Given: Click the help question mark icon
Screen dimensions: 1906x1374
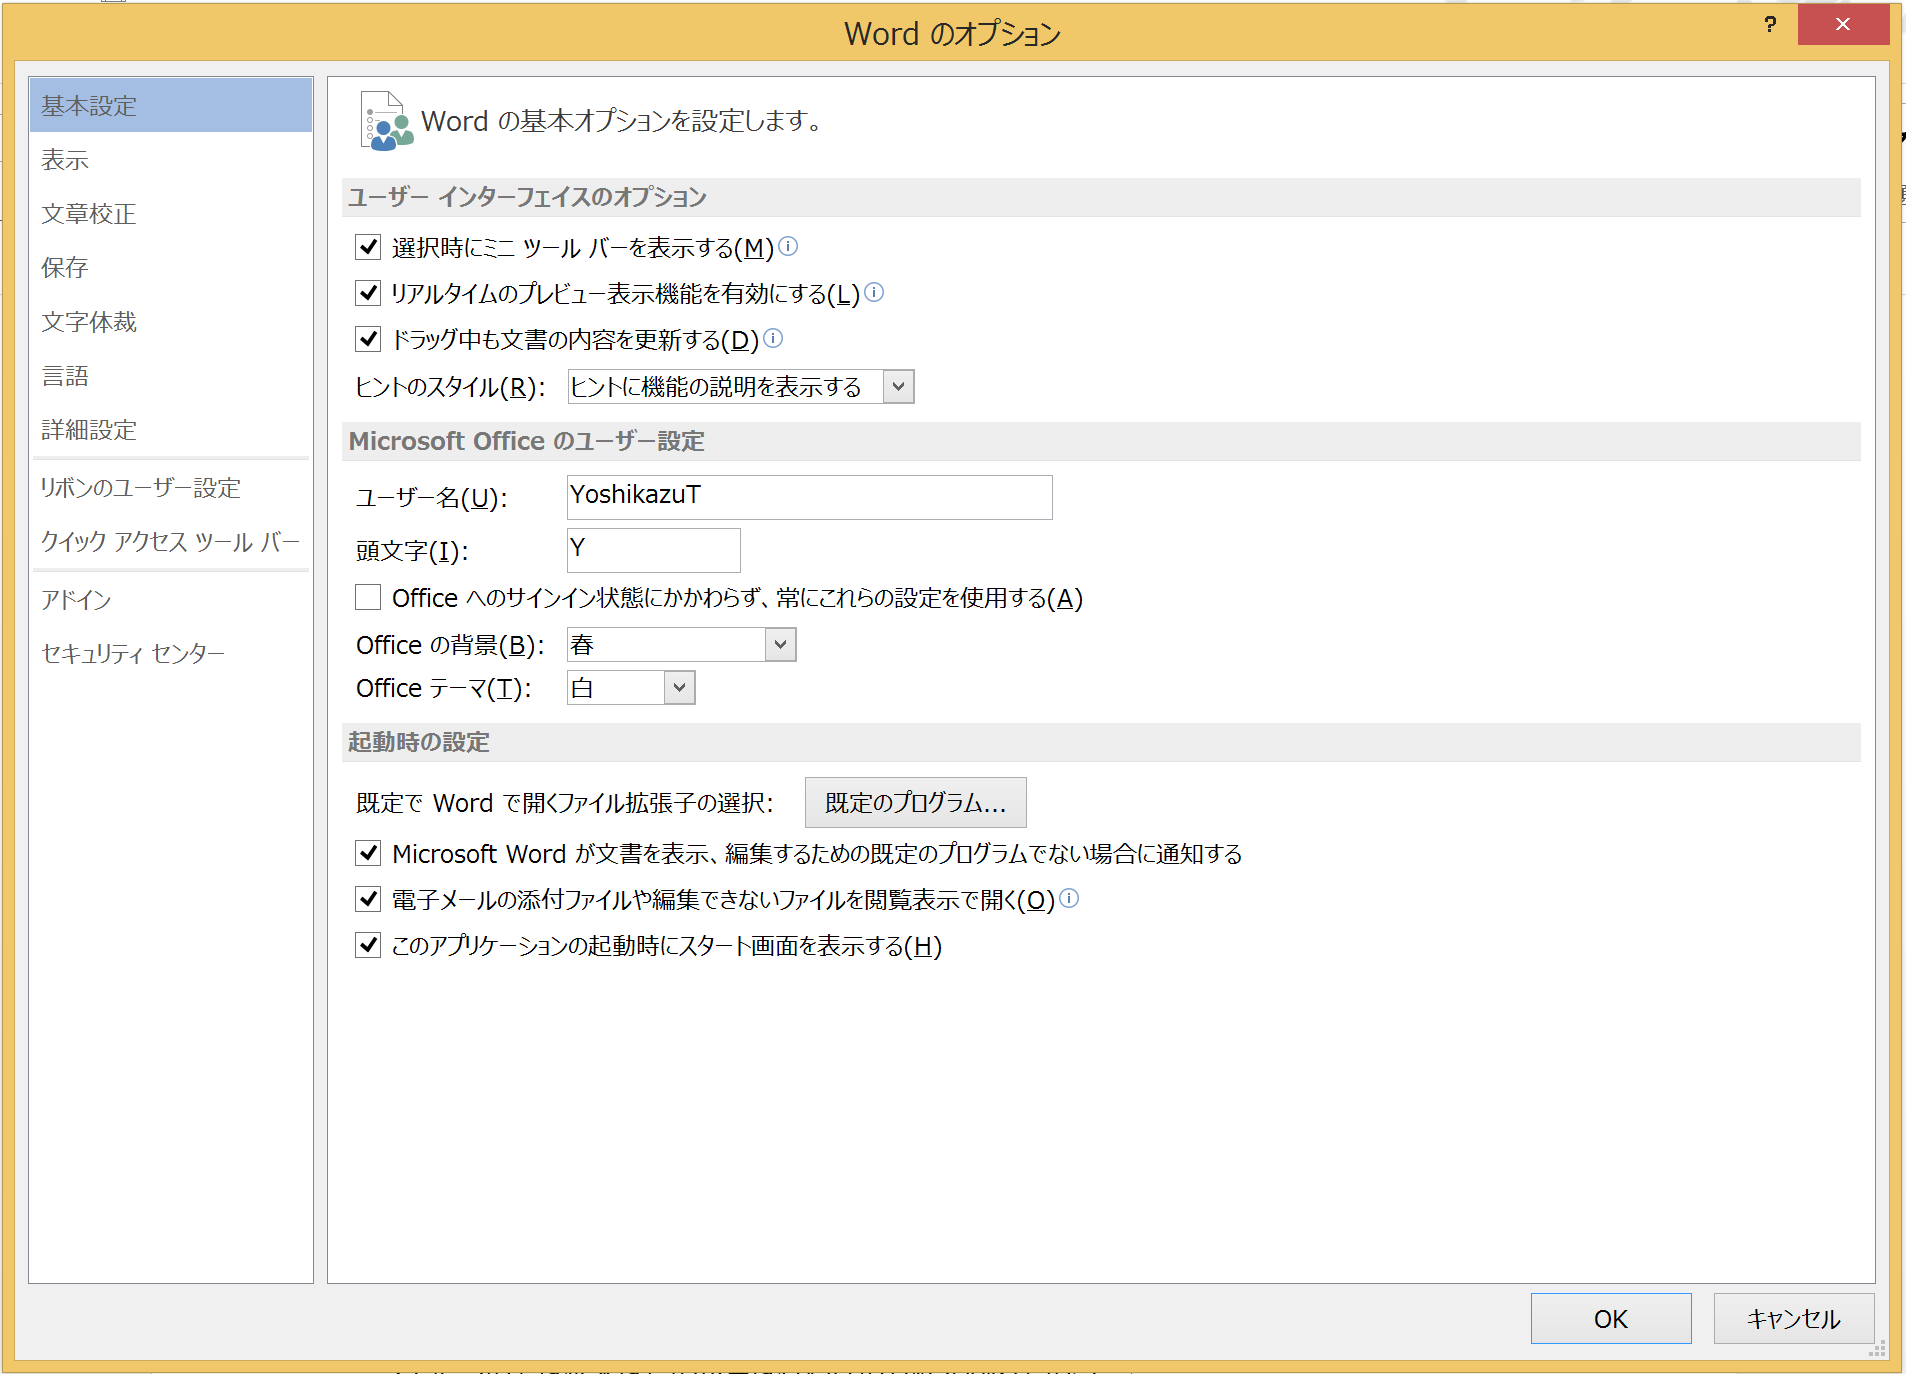Looking at the screenshot, I should pyautogui.click(x=1770, y=24).
